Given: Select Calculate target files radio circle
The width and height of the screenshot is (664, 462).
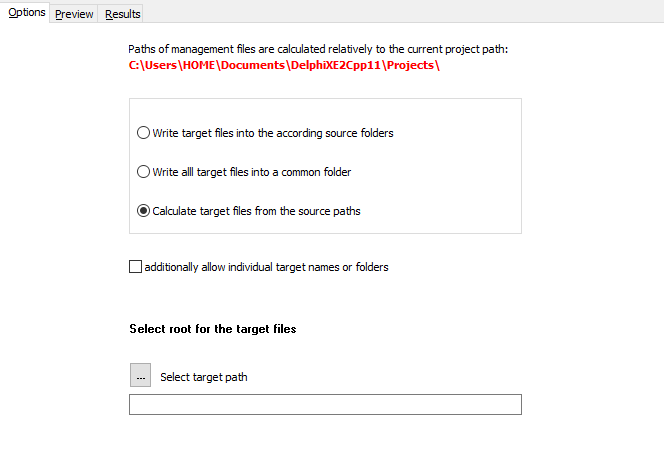Looking at the screenshot, I should [144, 211].
